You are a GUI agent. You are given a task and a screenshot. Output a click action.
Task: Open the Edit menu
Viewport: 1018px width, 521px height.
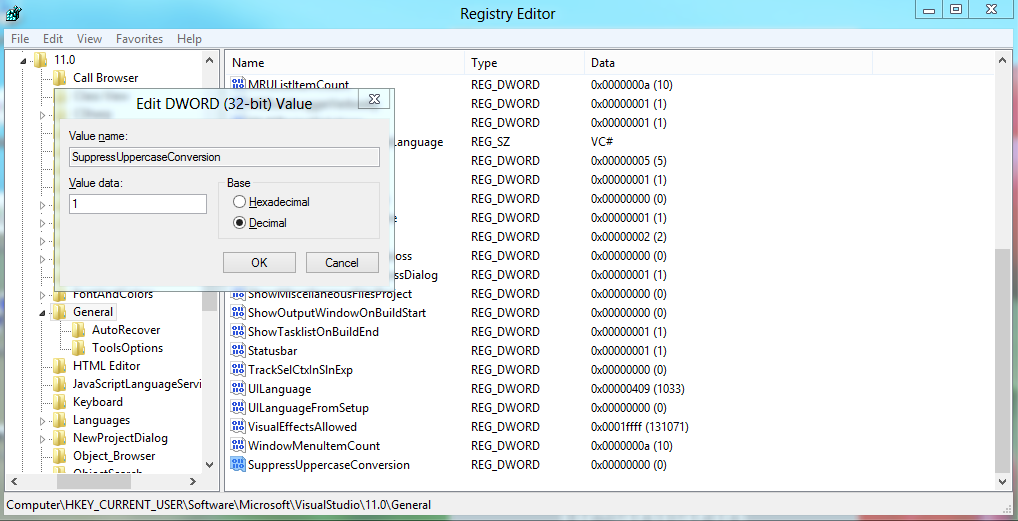(53, 39)
